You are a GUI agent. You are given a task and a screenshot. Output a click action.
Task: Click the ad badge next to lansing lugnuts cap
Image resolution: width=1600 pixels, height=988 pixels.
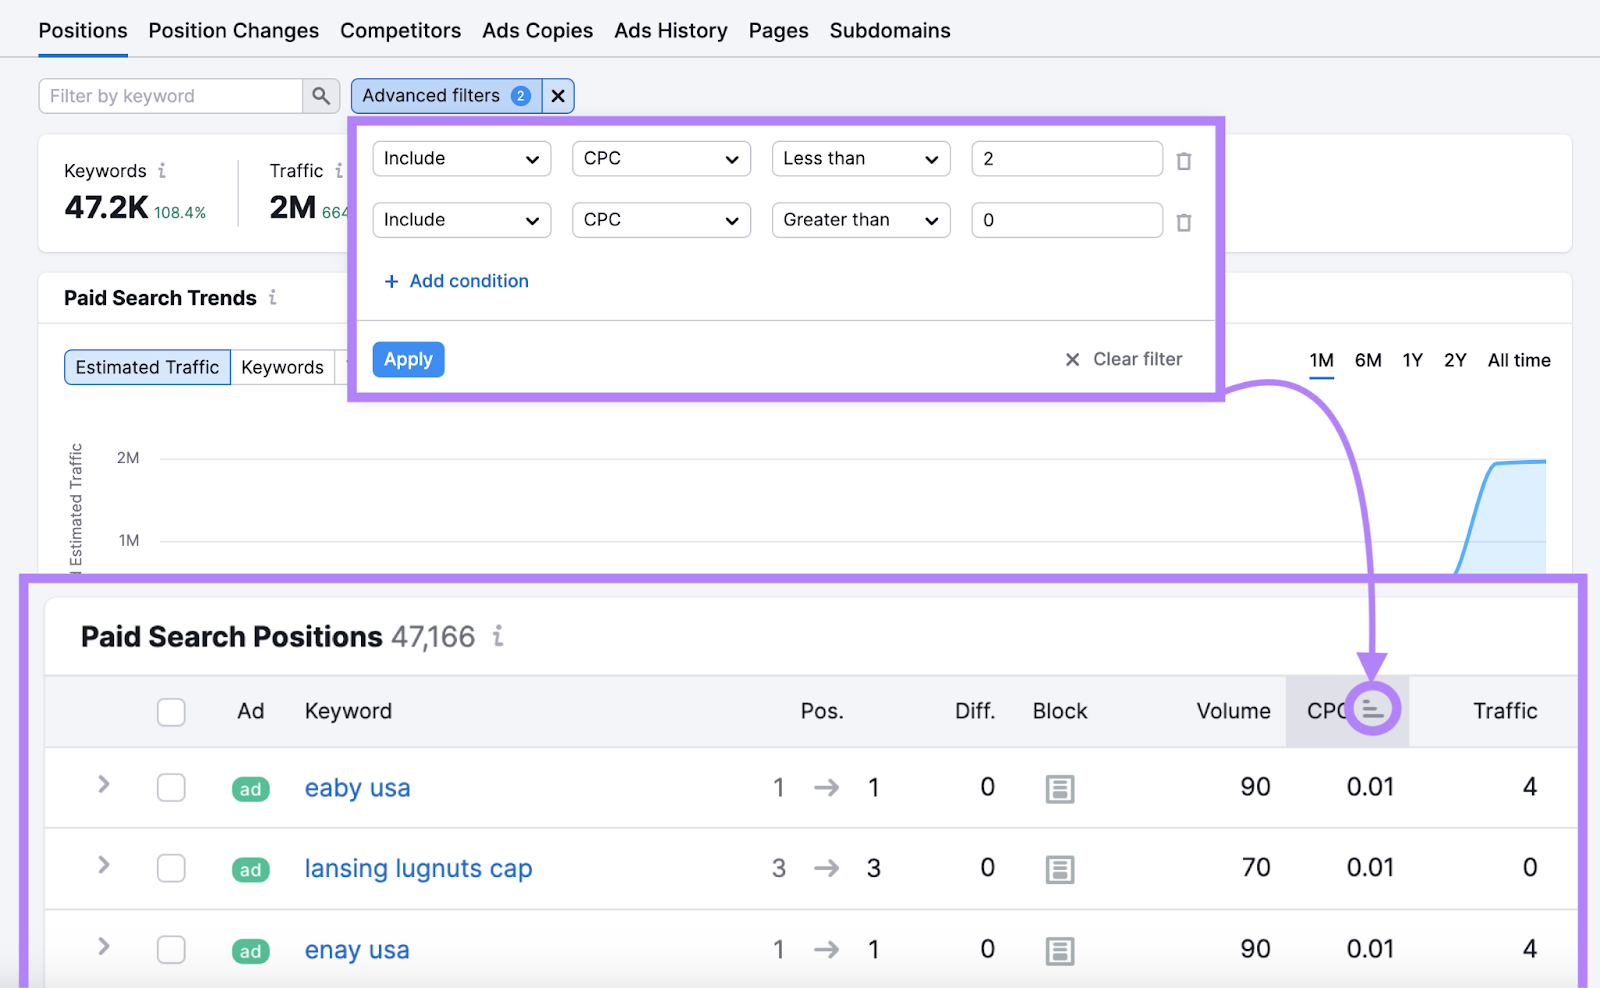click(250, 869)
